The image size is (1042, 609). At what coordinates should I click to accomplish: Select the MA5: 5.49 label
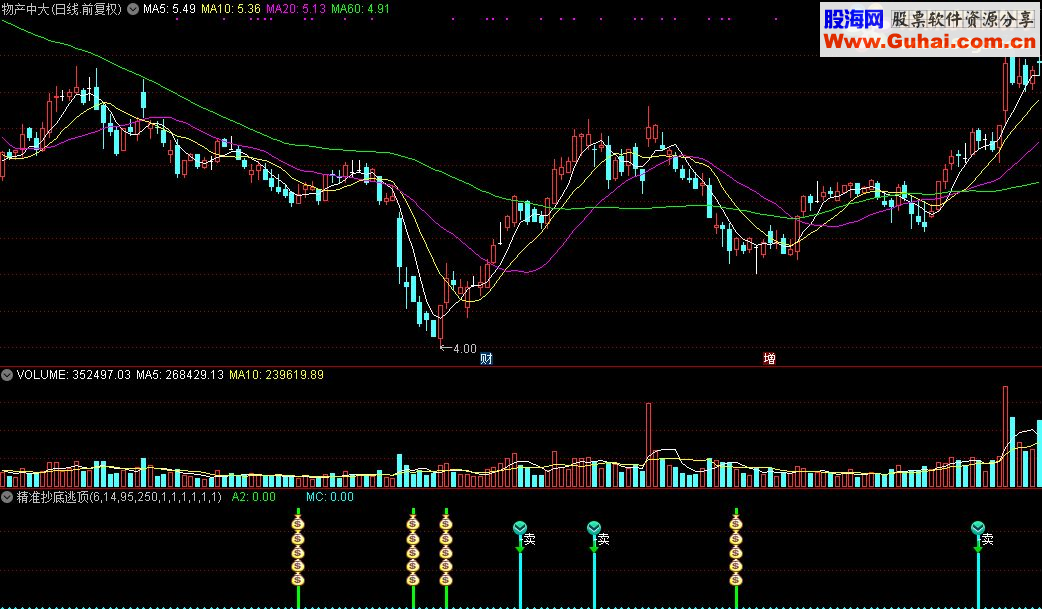[x=169, y=9]
